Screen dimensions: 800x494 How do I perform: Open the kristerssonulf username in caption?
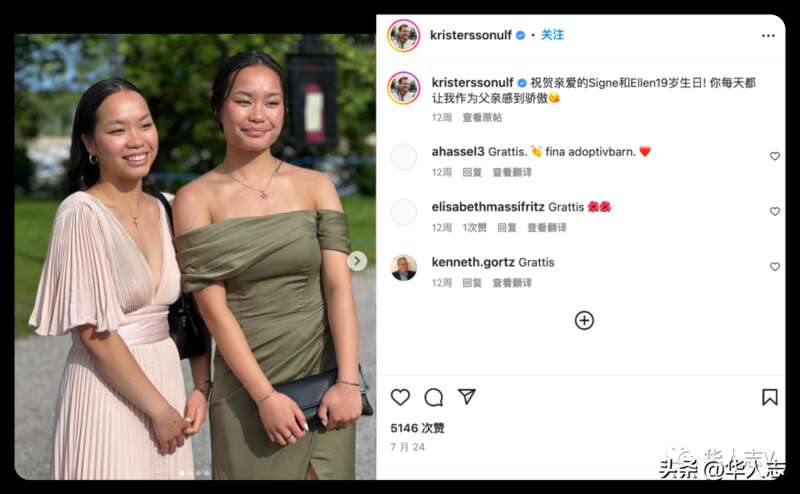point(472,83)
